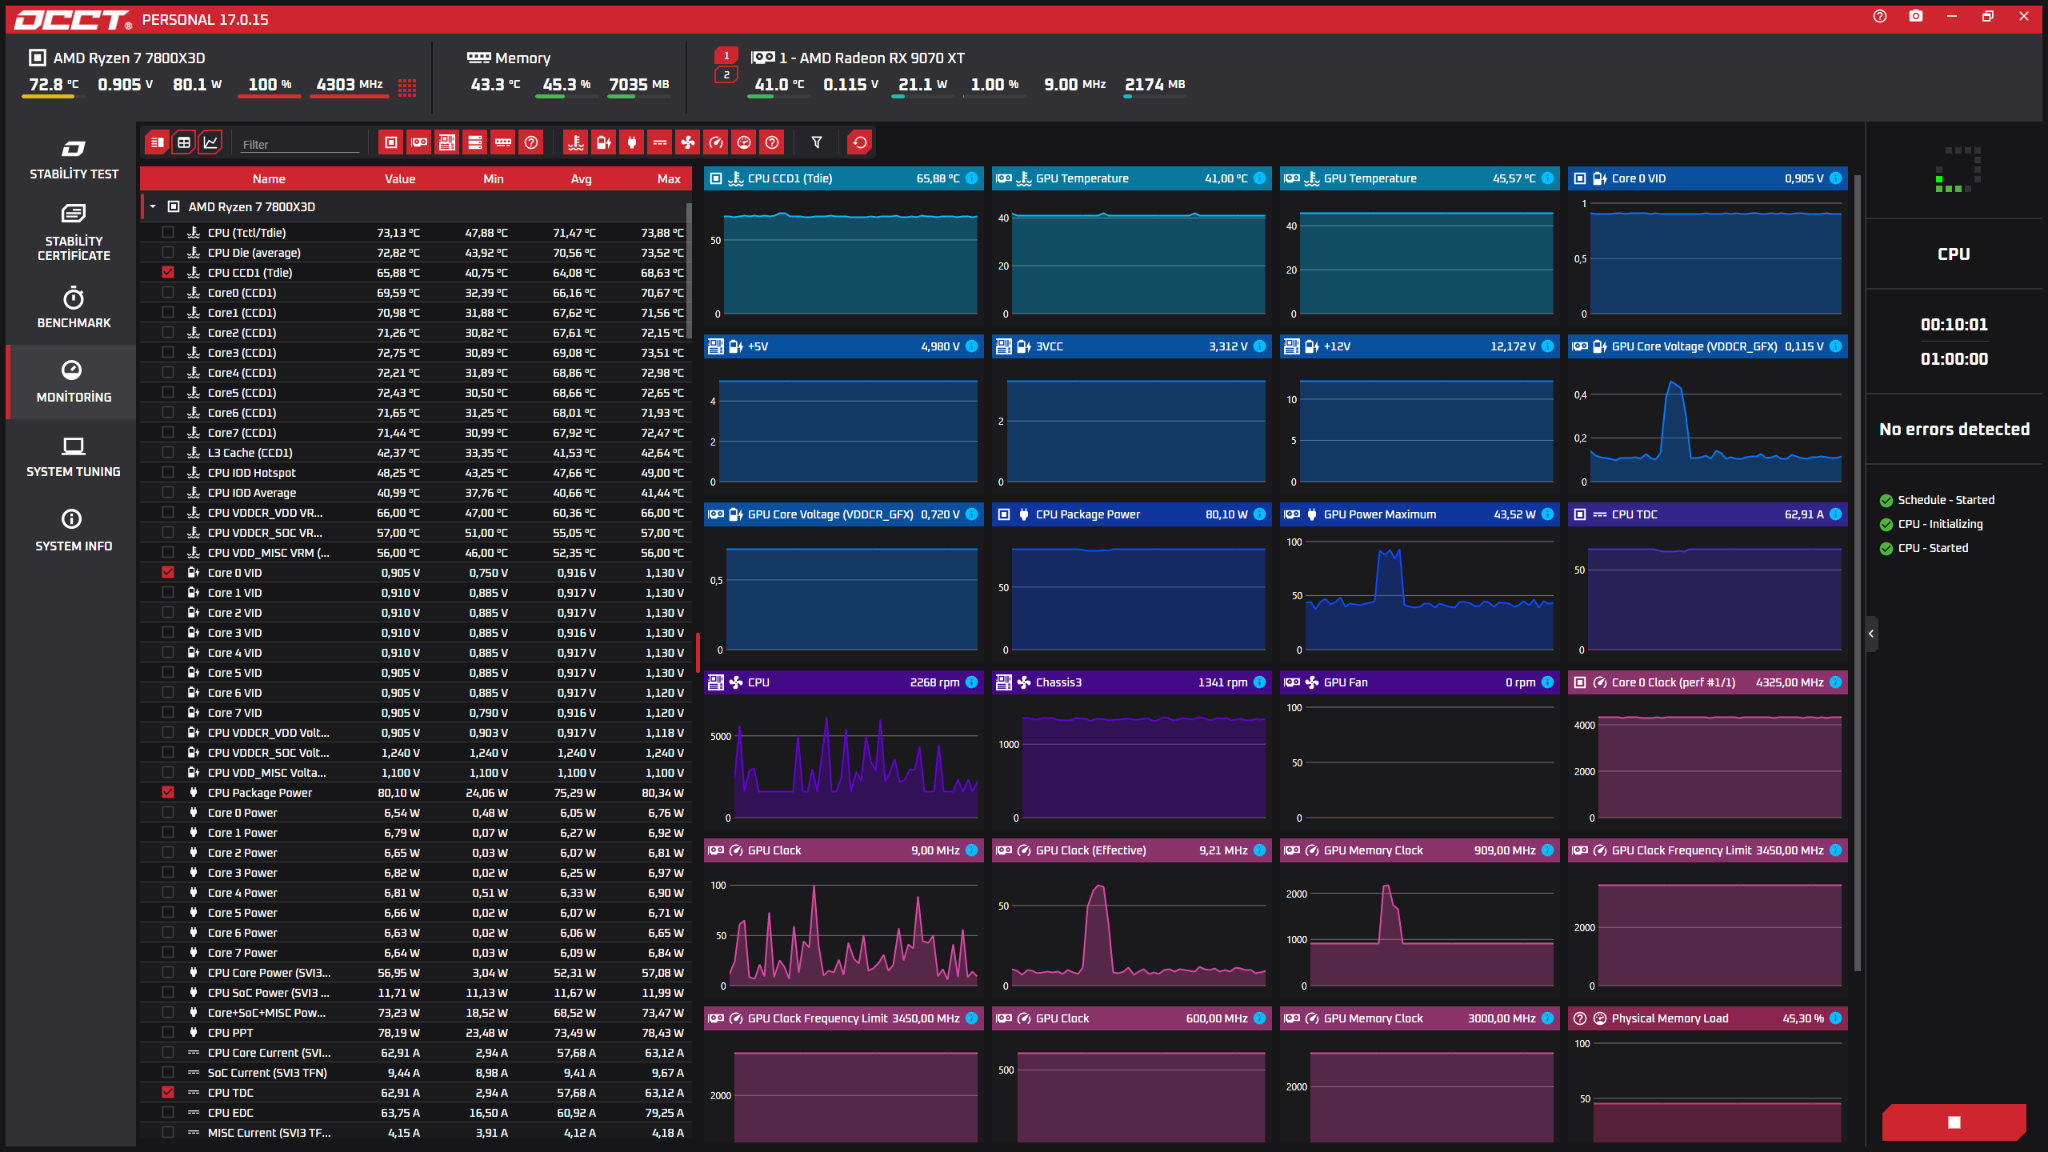Enable CPU Die (average) sensor checkbox
The height and width of the screenshot is (1152, 2048).
(x=168, y=253)
